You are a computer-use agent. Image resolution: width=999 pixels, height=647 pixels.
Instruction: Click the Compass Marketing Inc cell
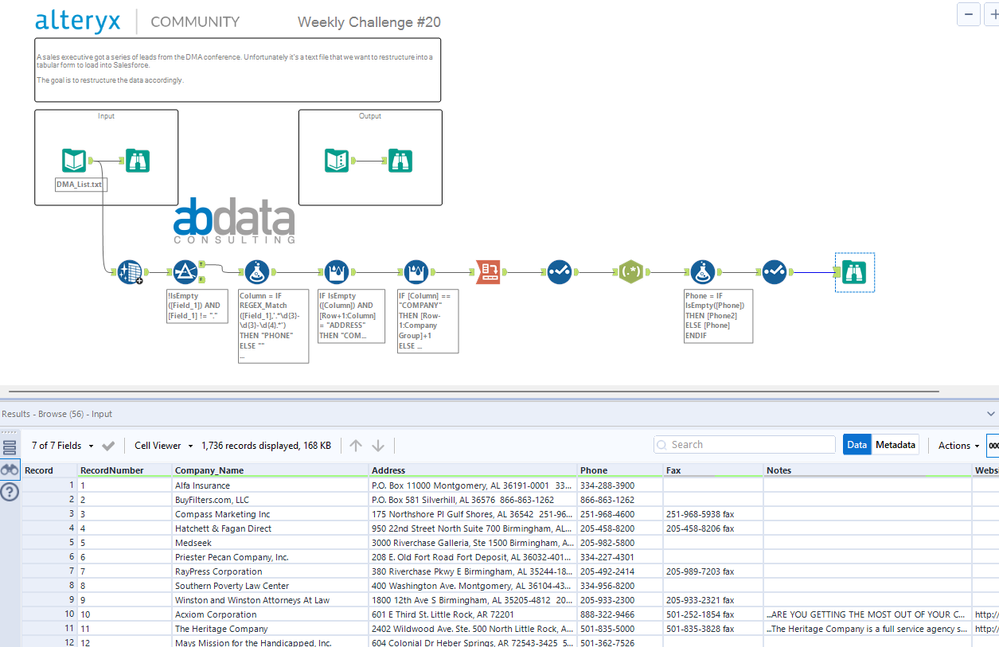pos(271,514)
